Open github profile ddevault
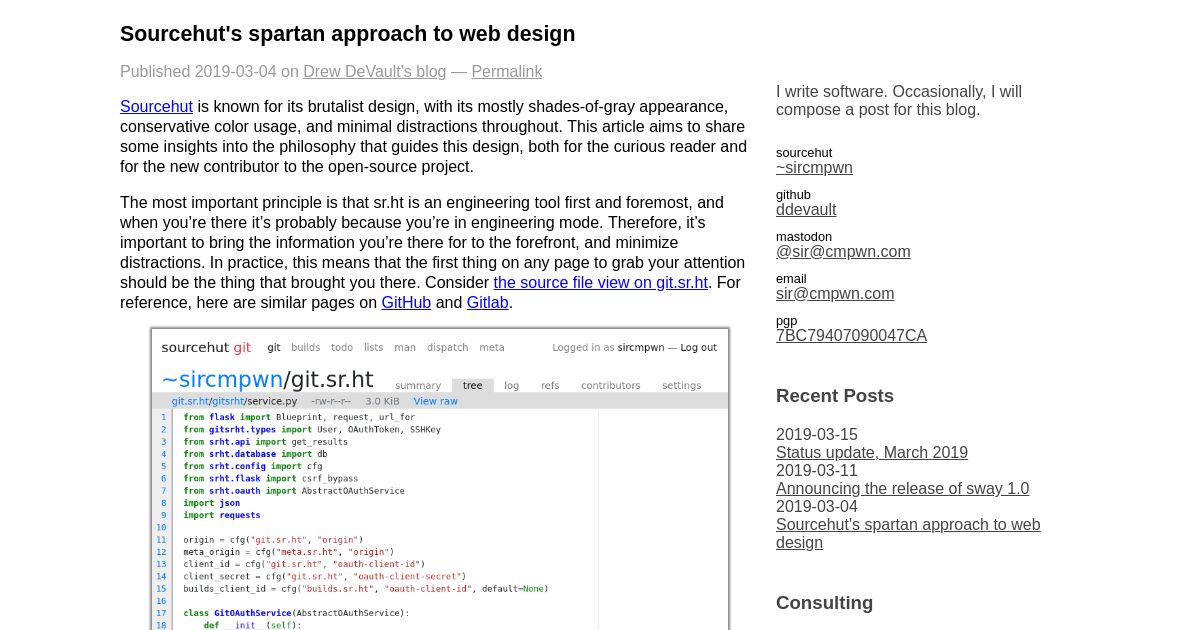1200x630 pixels. [x=806, y=210]
